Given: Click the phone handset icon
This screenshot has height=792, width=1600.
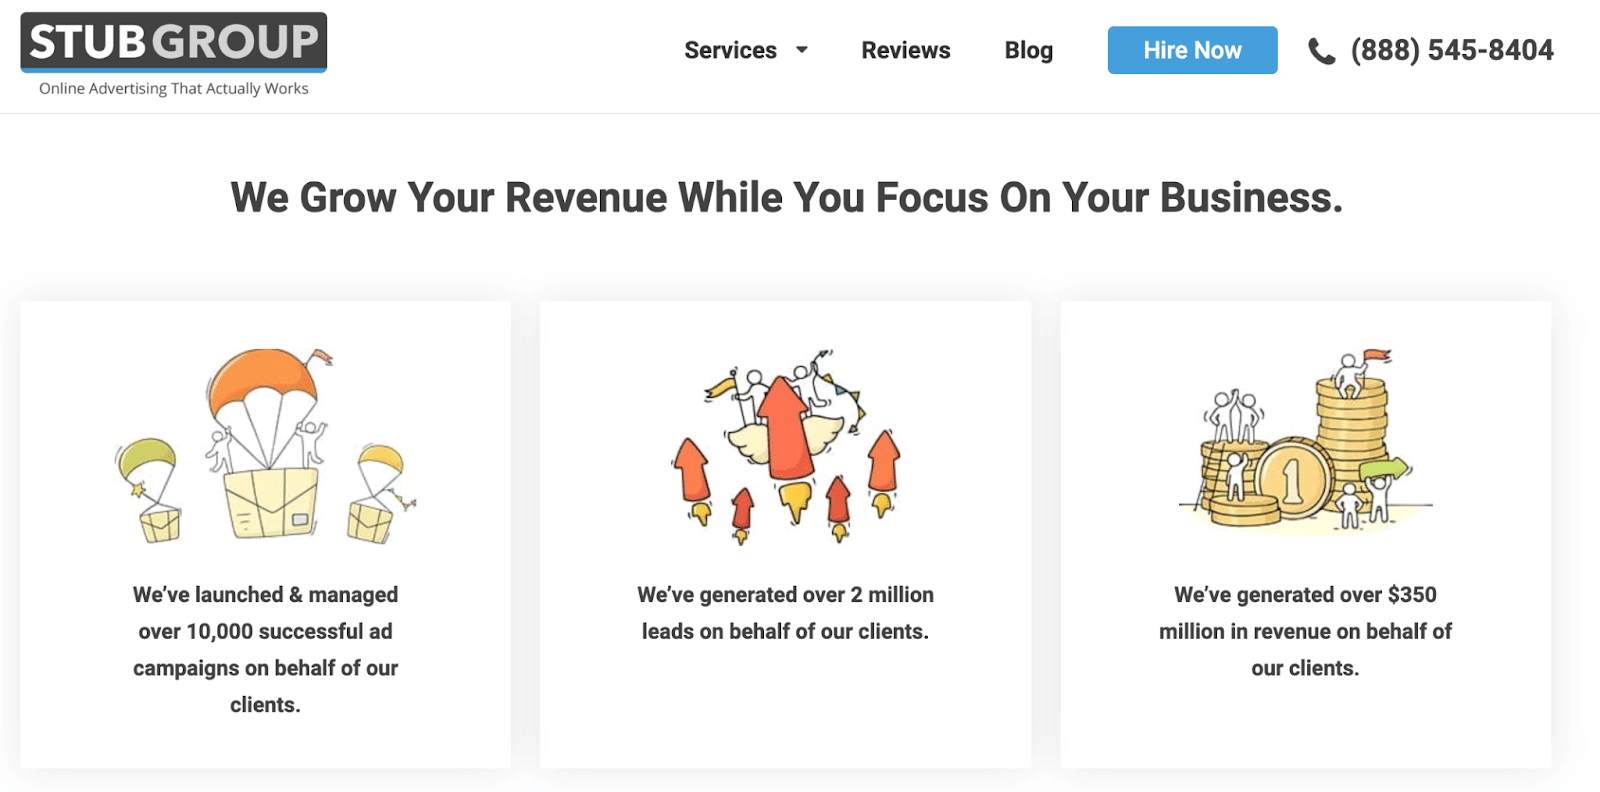Looking at the screenshot, I should pyautogui.click(x=1321, y=51).
